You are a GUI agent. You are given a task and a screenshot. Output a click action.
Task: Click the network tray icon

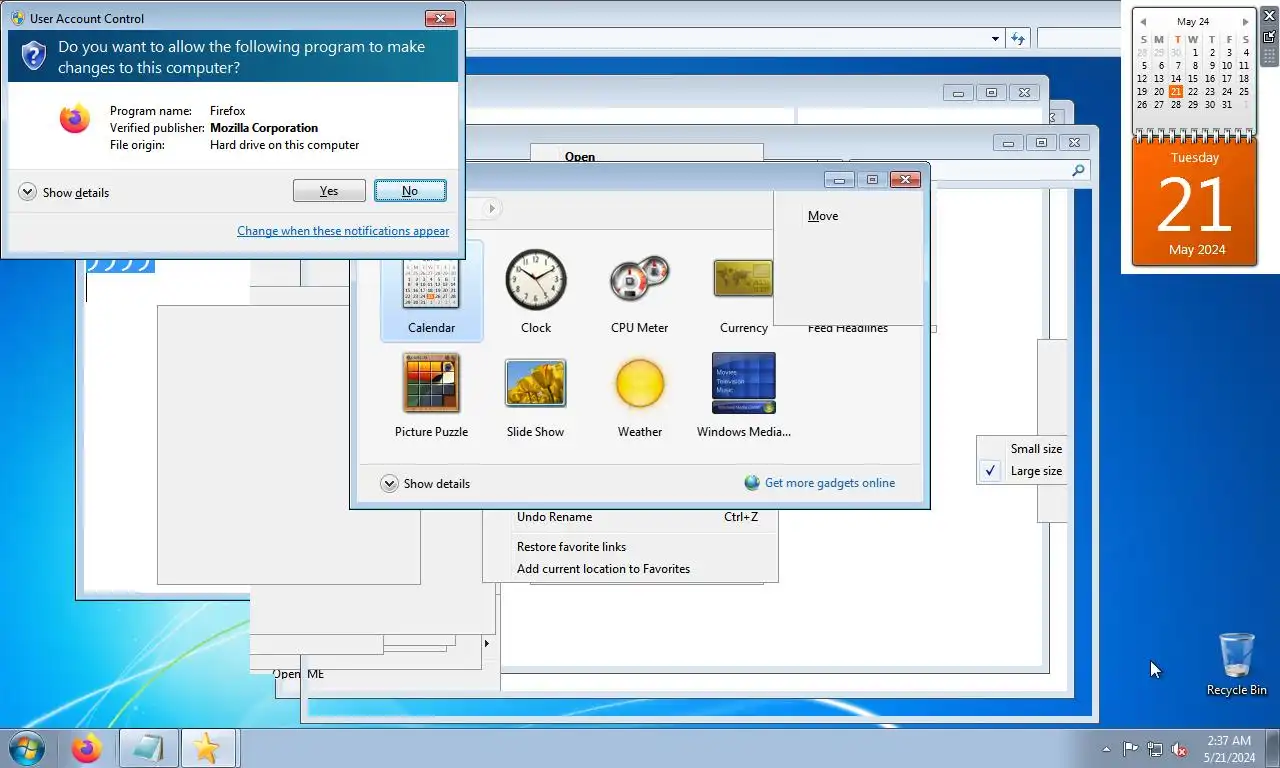(x=1155, y=749)
